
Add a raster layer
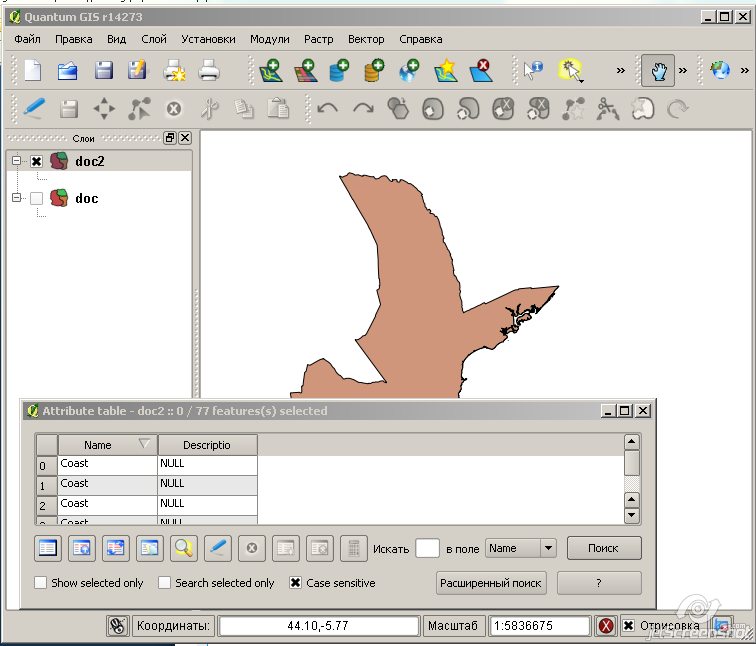click(x=306, y=70)
